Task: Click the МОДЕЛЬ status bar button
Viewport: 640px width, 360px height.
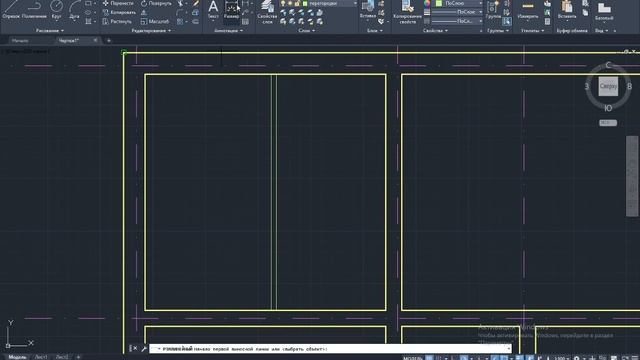Action: (x=413, y=358)
